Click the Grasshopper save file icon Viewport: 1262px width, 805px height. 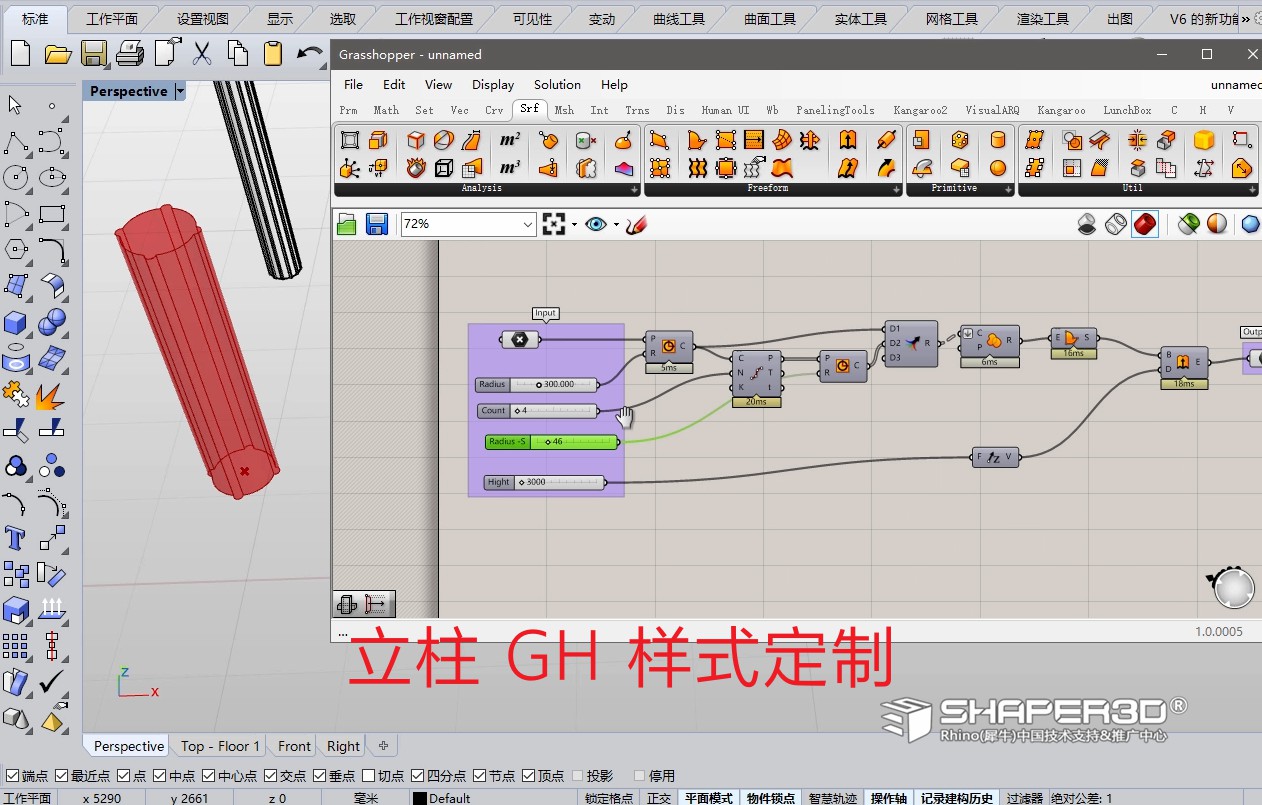pyautogui.click(x=376, y=224)
